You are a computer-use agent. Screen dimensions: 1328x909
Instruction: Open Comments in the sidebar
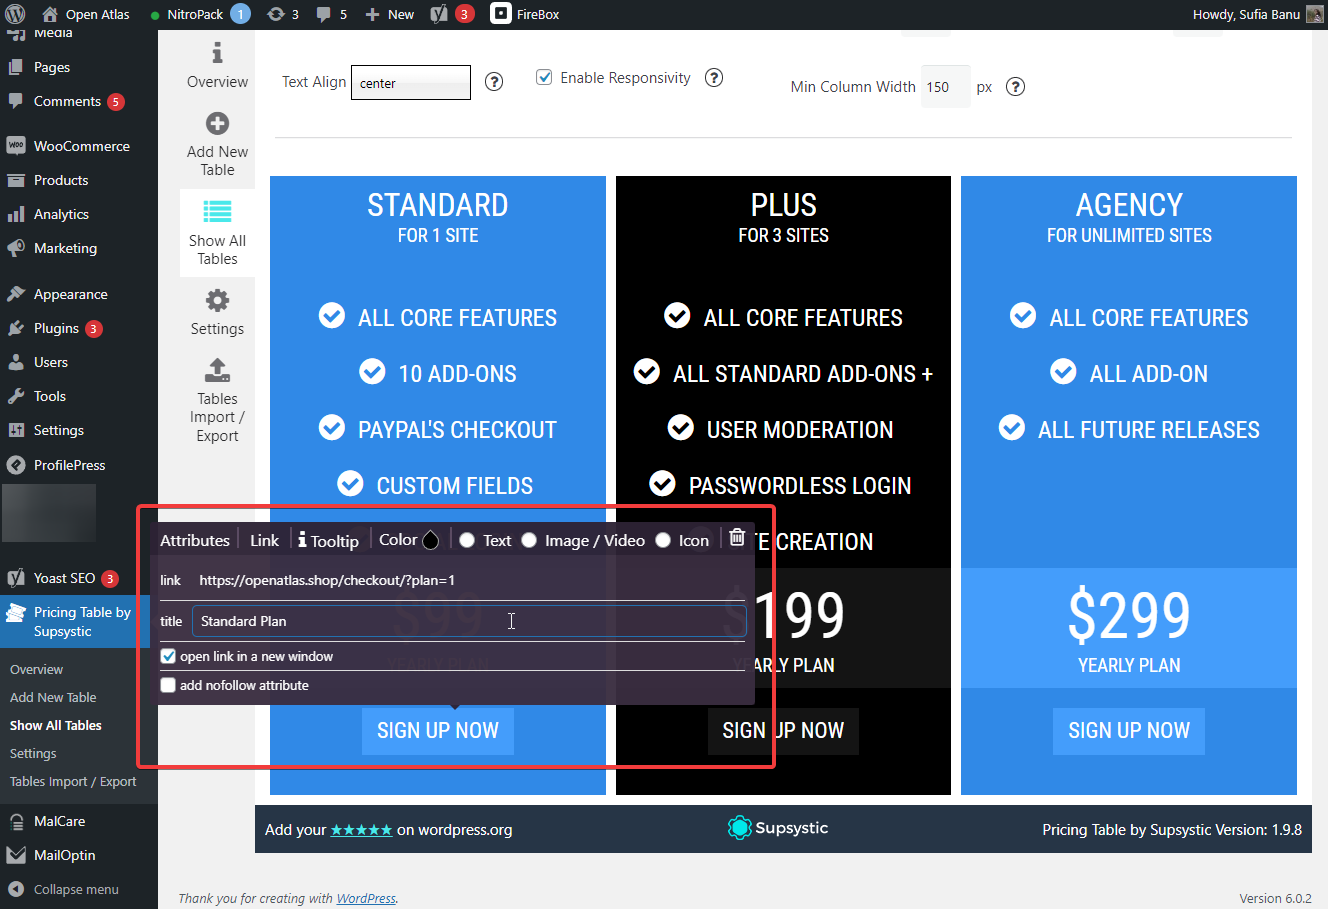pyautogui.click(x=67, y=101)
